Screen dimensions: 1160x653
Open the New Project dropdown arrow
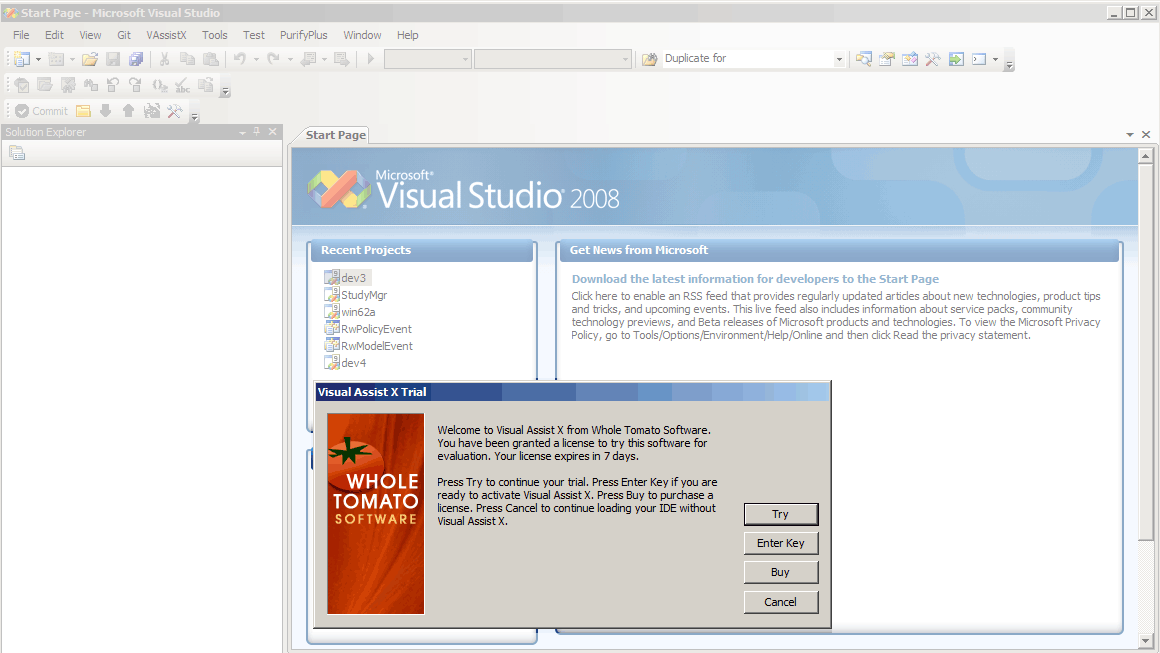(38, 59)
